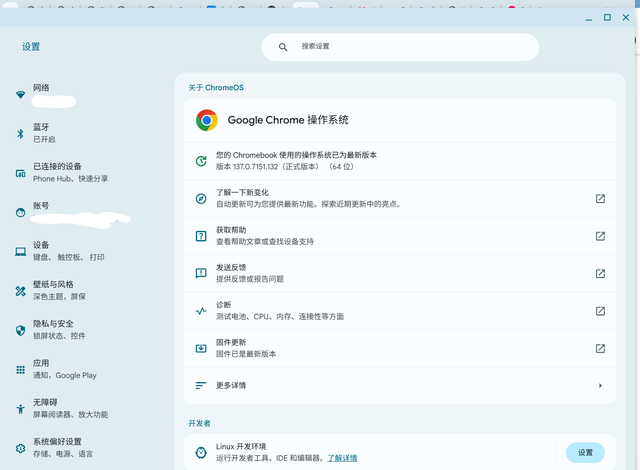
Task: Click the 已连接的设备 devices icon
Action: pyautogui.click(x=20, y=173)
